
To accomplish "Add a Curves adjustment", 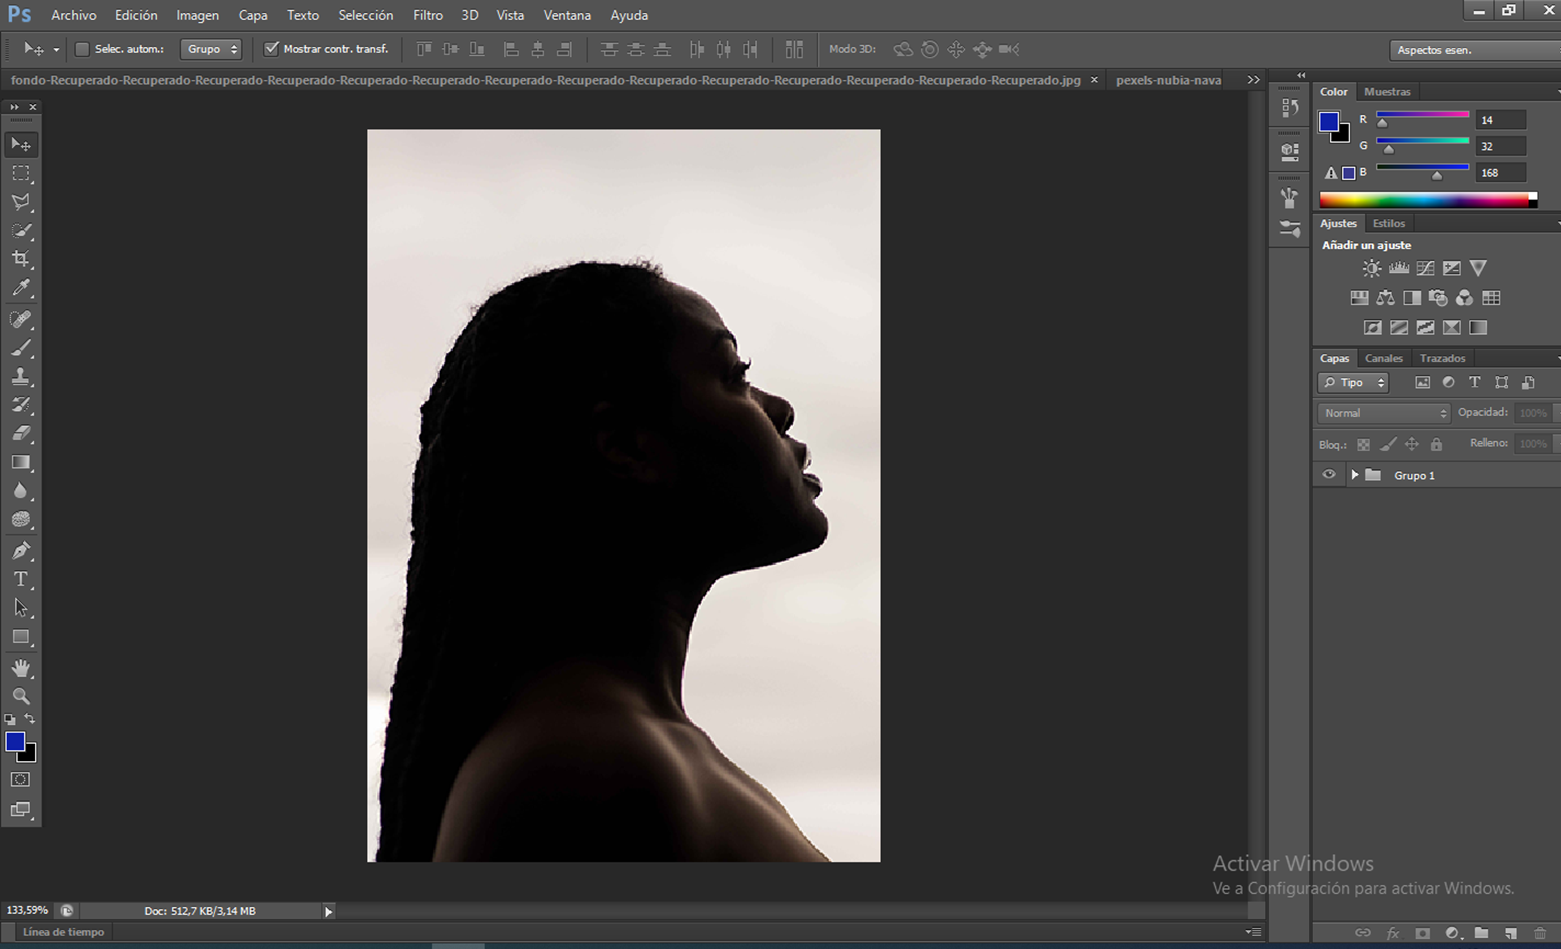I will pos(1425,268).
